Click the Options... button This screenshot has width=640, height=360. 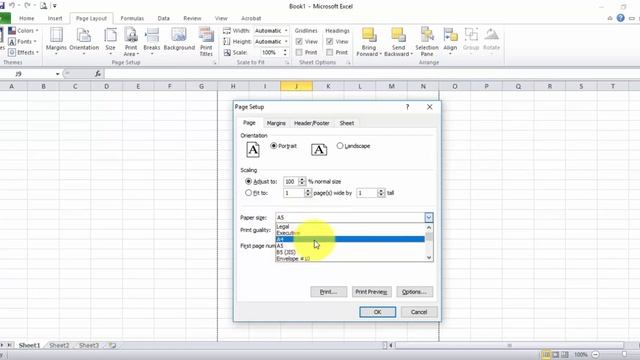[415, 292]
